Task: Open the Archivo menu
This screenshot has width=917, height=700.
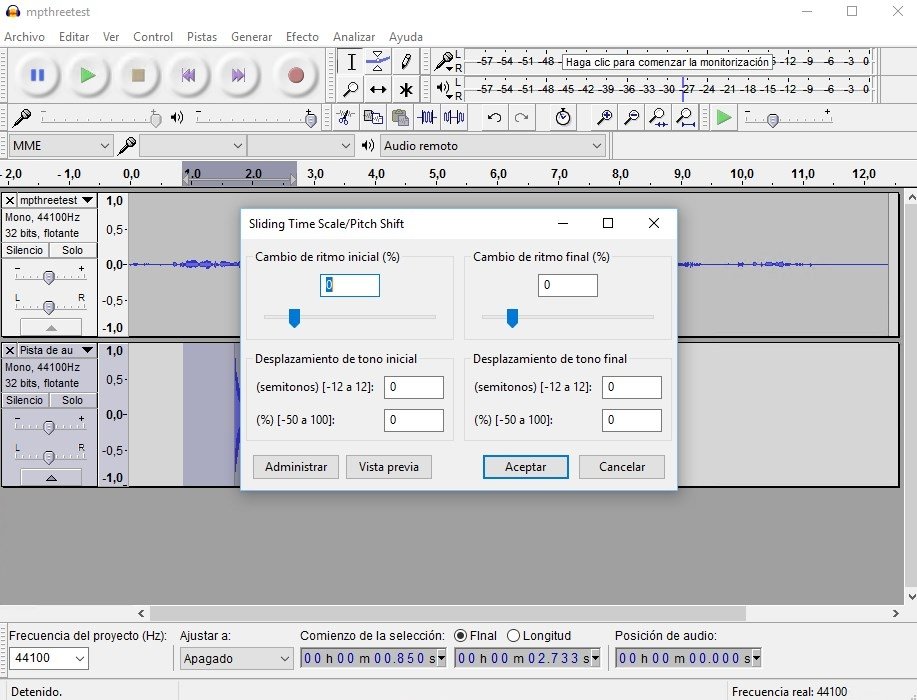Action: pos(25,37)
